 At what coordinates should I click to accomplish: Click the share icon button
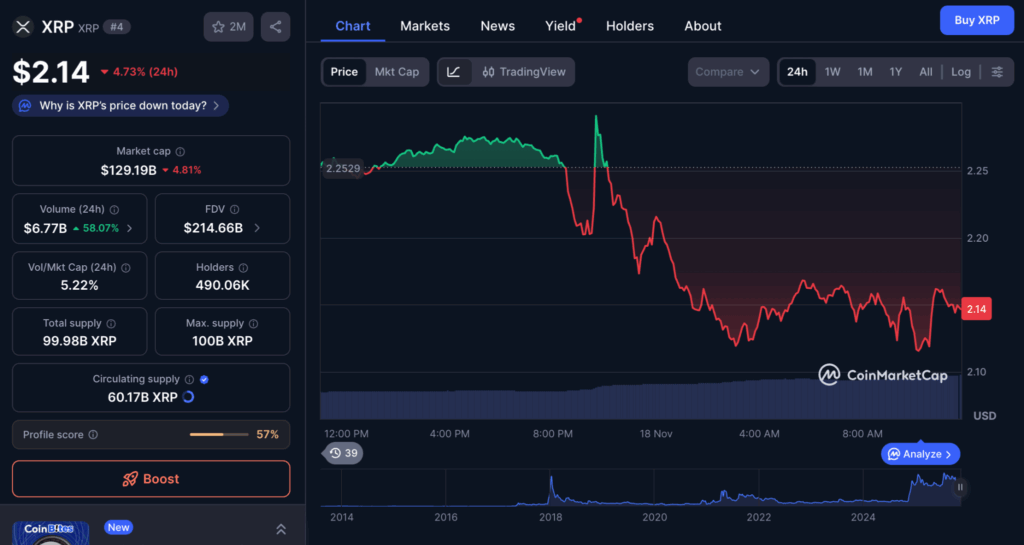(275, 27)
